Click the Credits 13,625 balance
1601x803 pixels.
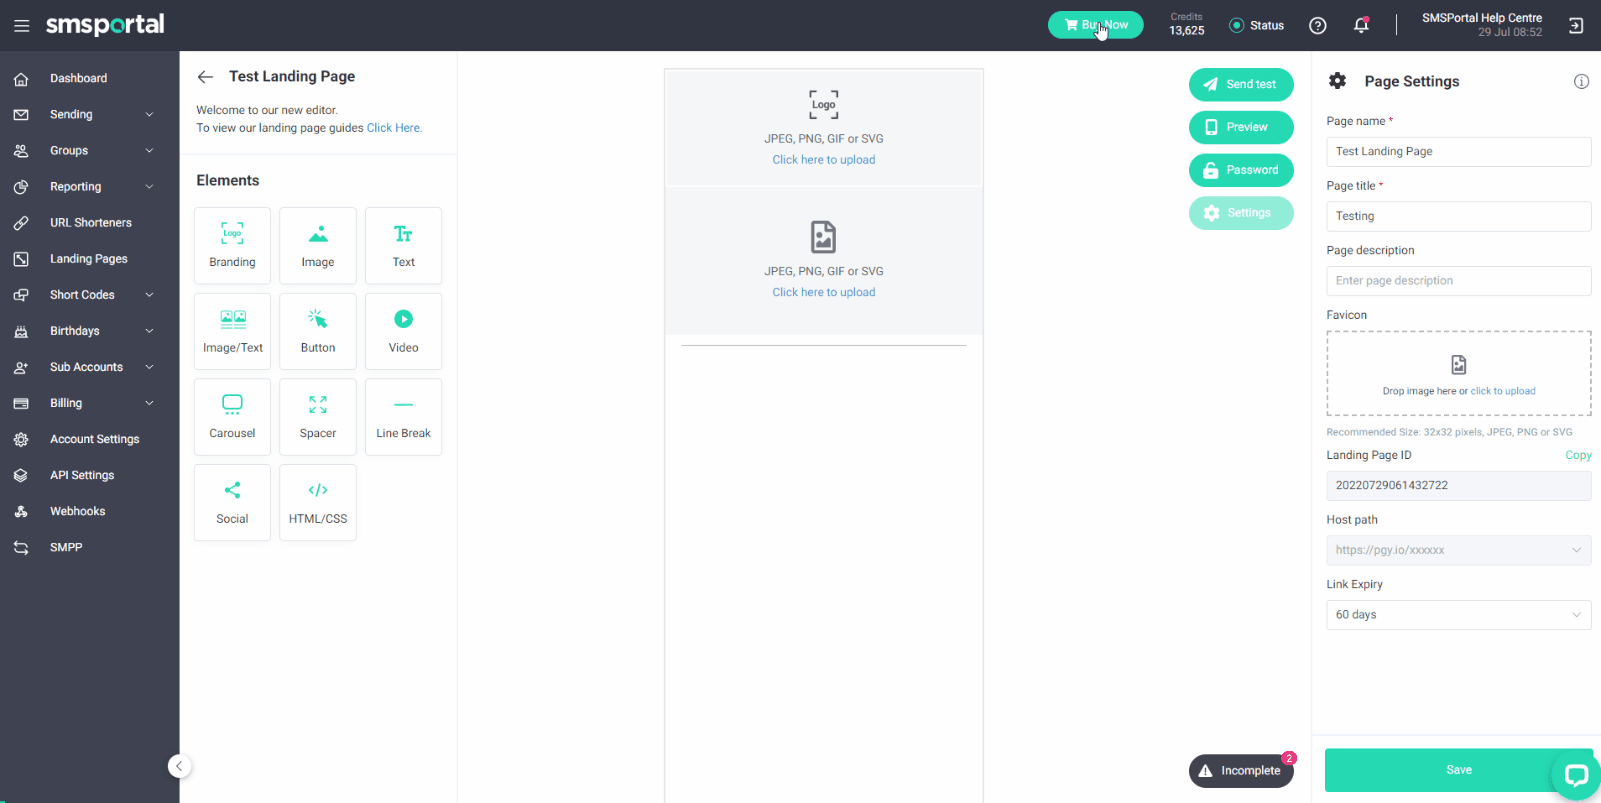tap(1187, 25)
